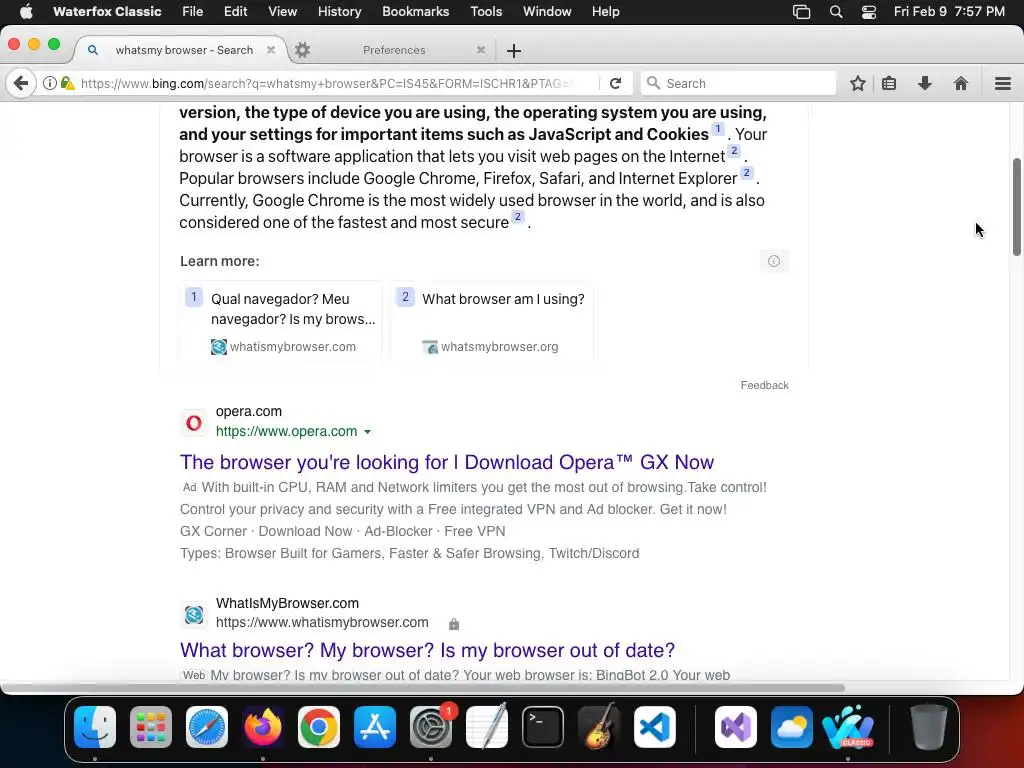Click the Search box in the toolbar
Viewport: 1024px width, 768px height.
tap(739, 83)
